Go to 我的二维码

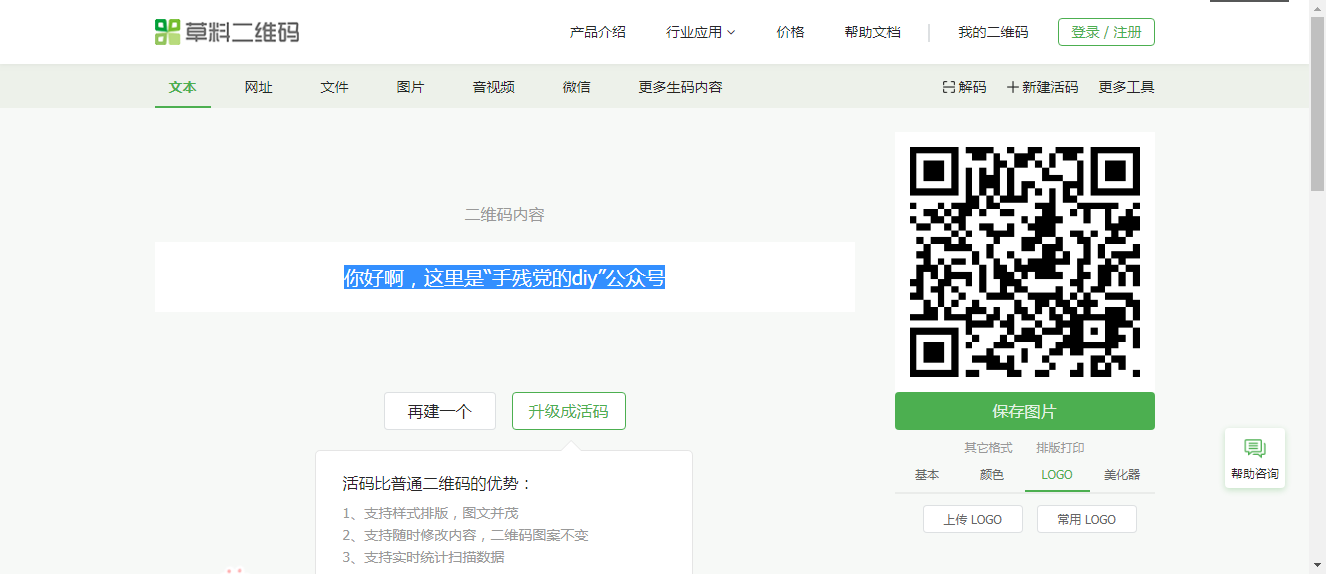[x=993, y=32]
